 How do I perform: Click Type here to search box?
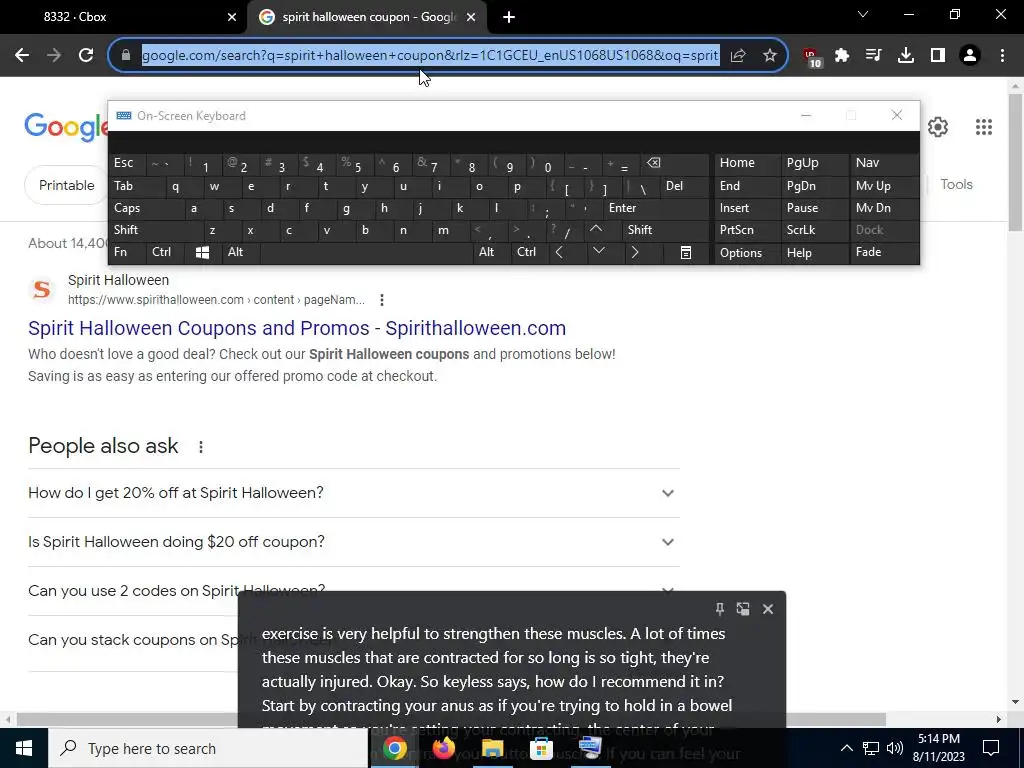208,748
